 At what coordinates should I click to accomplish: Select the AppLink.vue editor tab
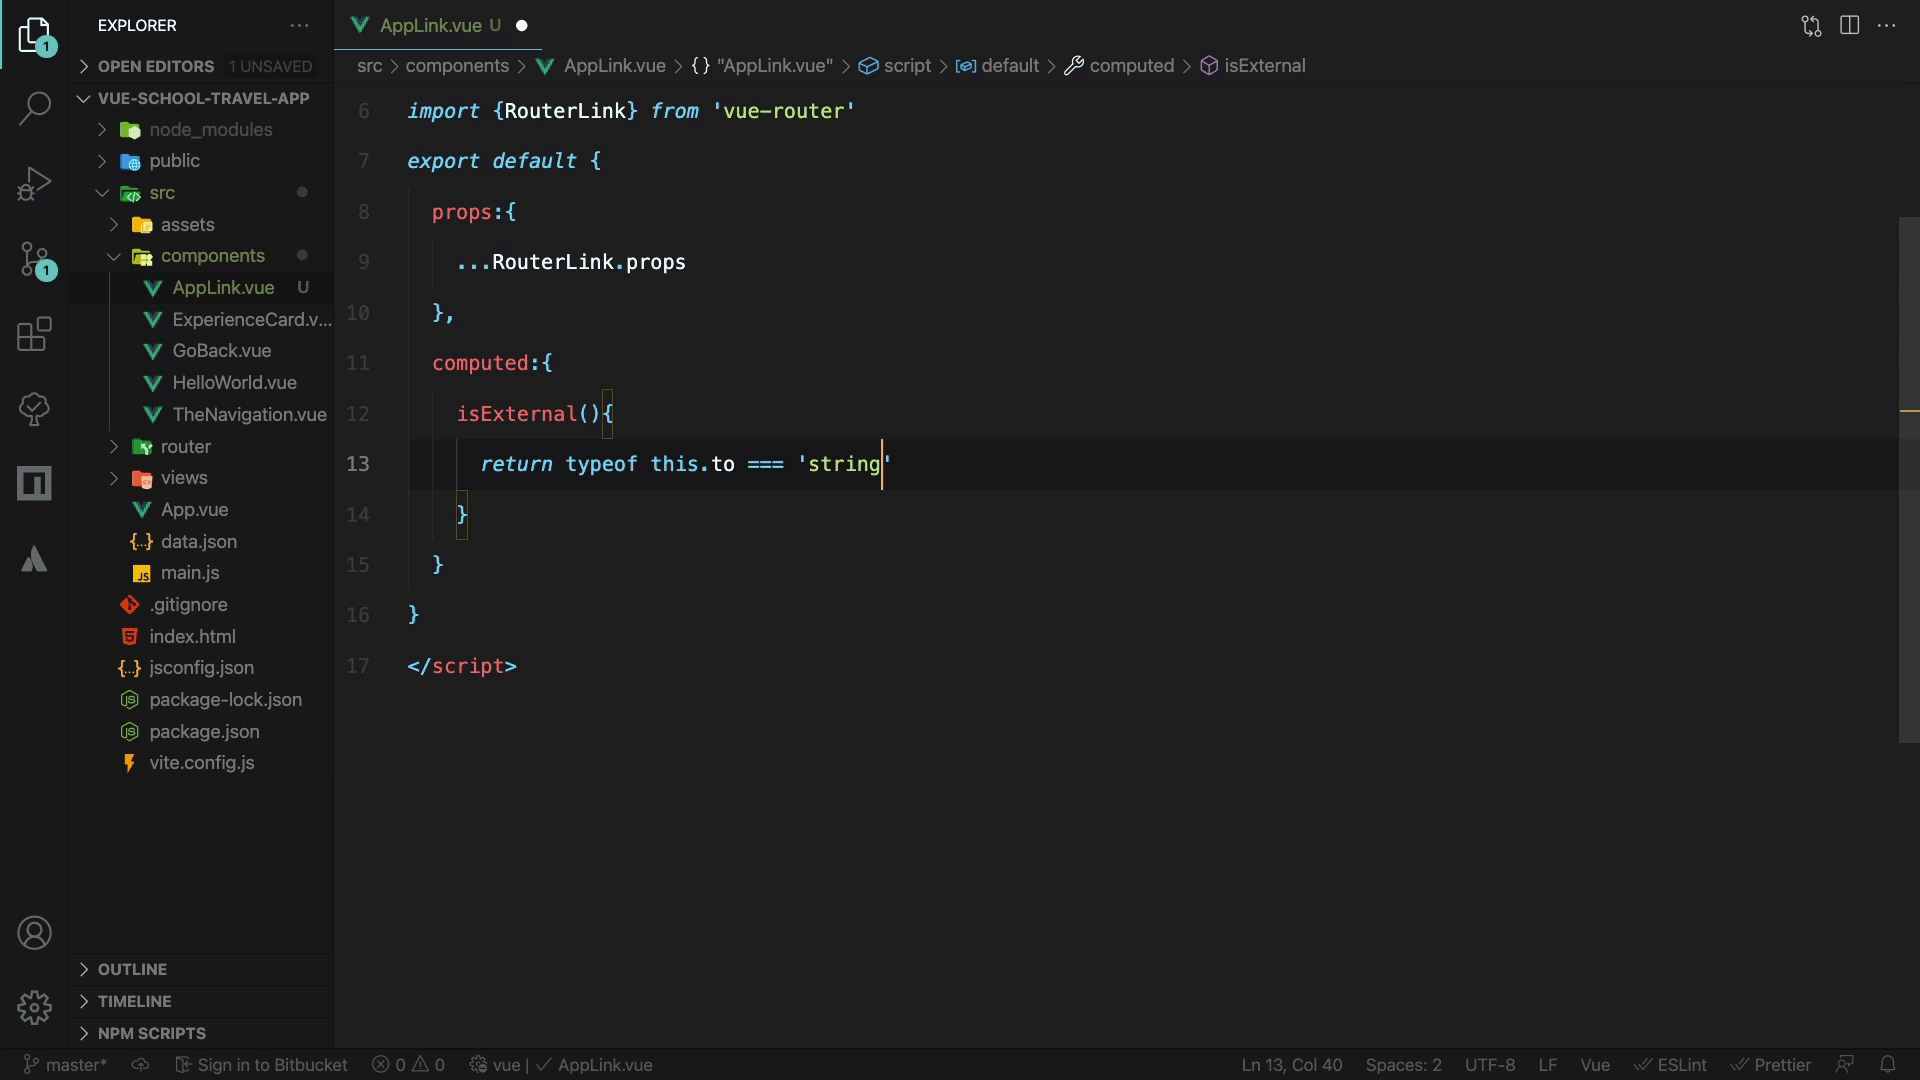point(431,26)
